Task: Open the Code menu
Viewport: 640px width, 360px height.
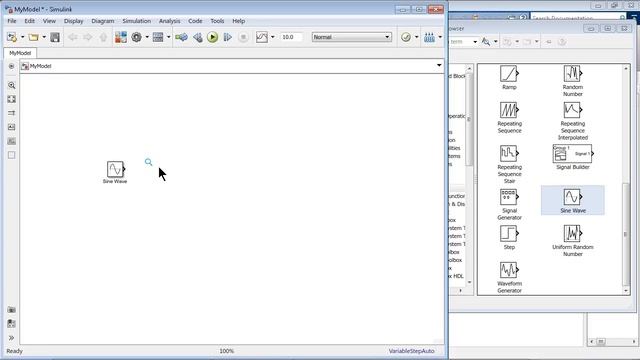Action: [195, 21]
